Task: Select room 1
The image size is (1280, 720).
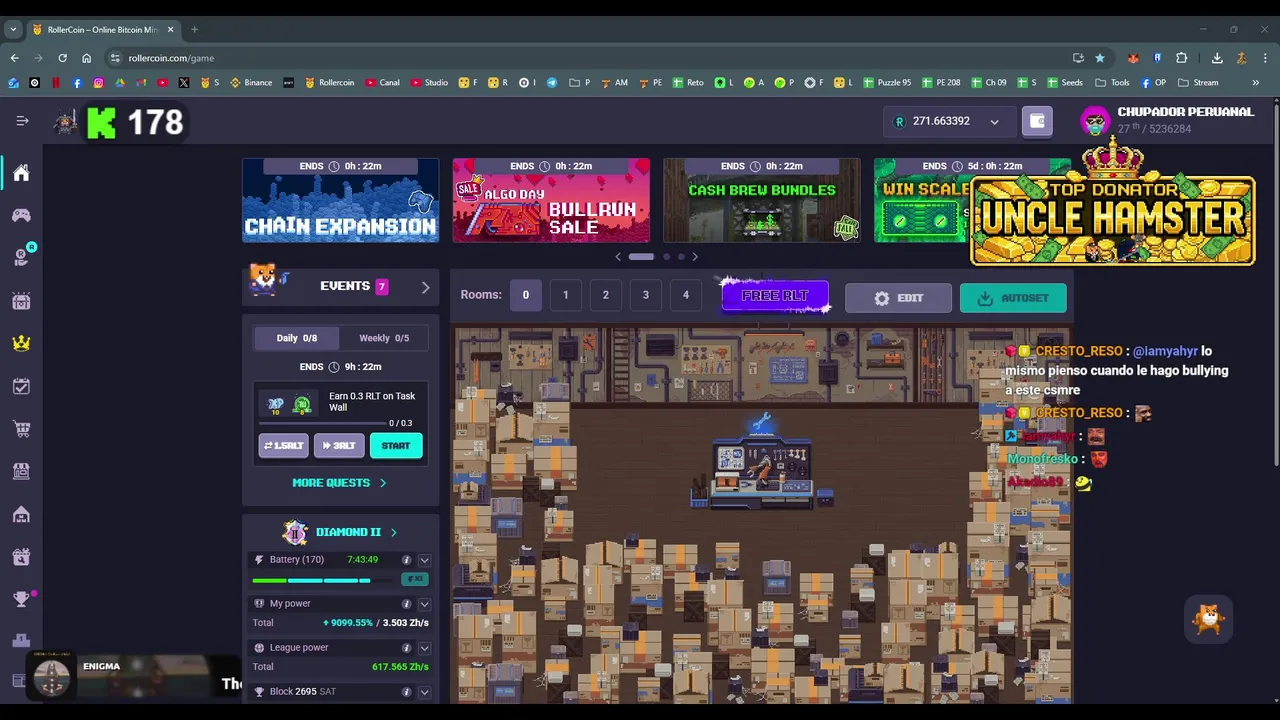Action: pos(565,295)
